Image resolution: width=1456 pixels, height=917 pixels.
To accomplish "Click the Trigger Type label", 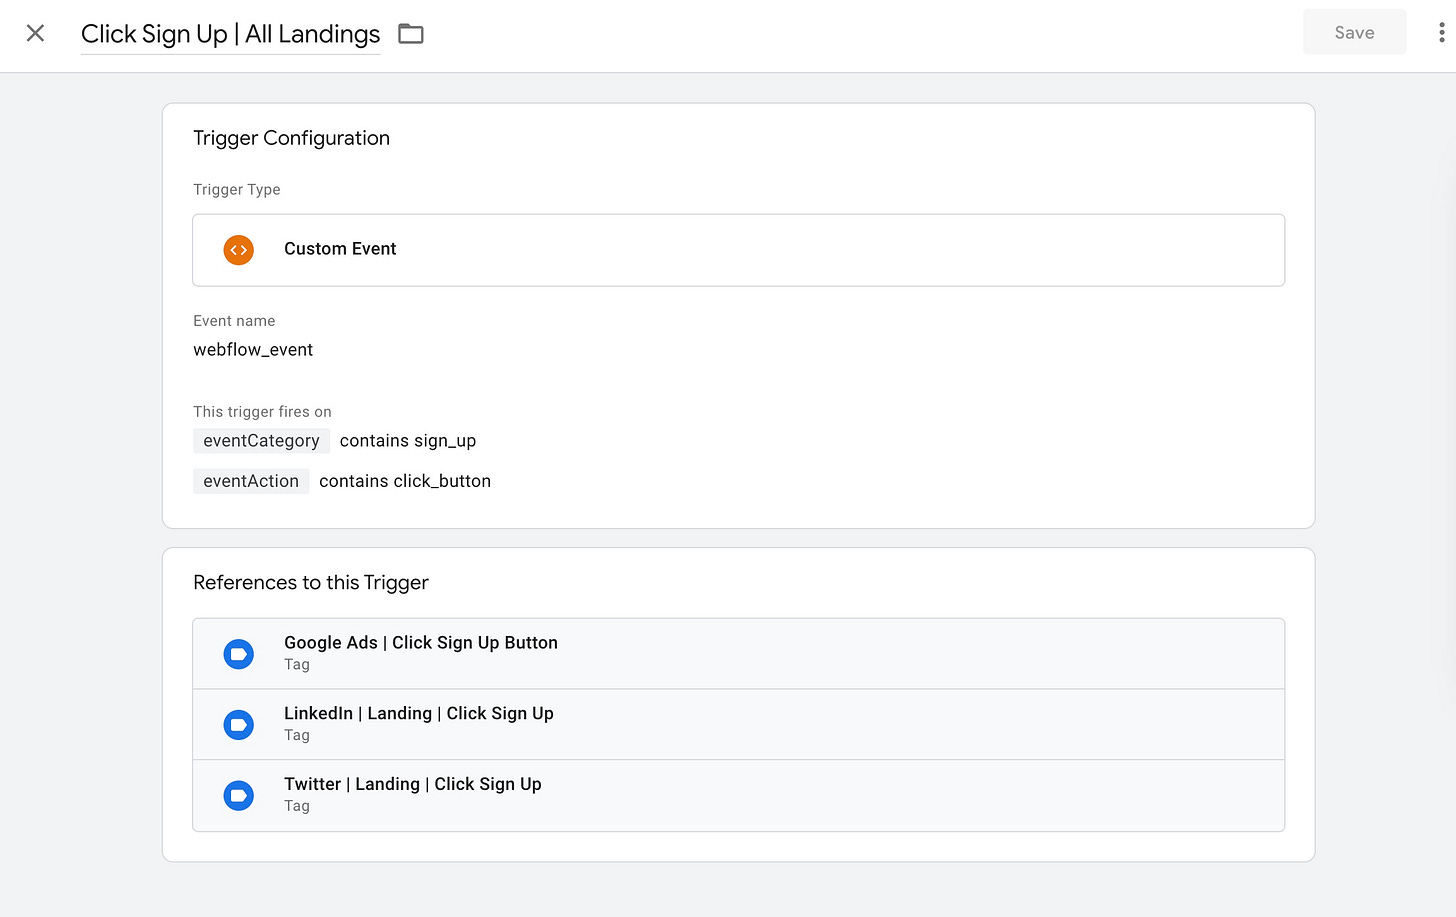I will (237, 190).
